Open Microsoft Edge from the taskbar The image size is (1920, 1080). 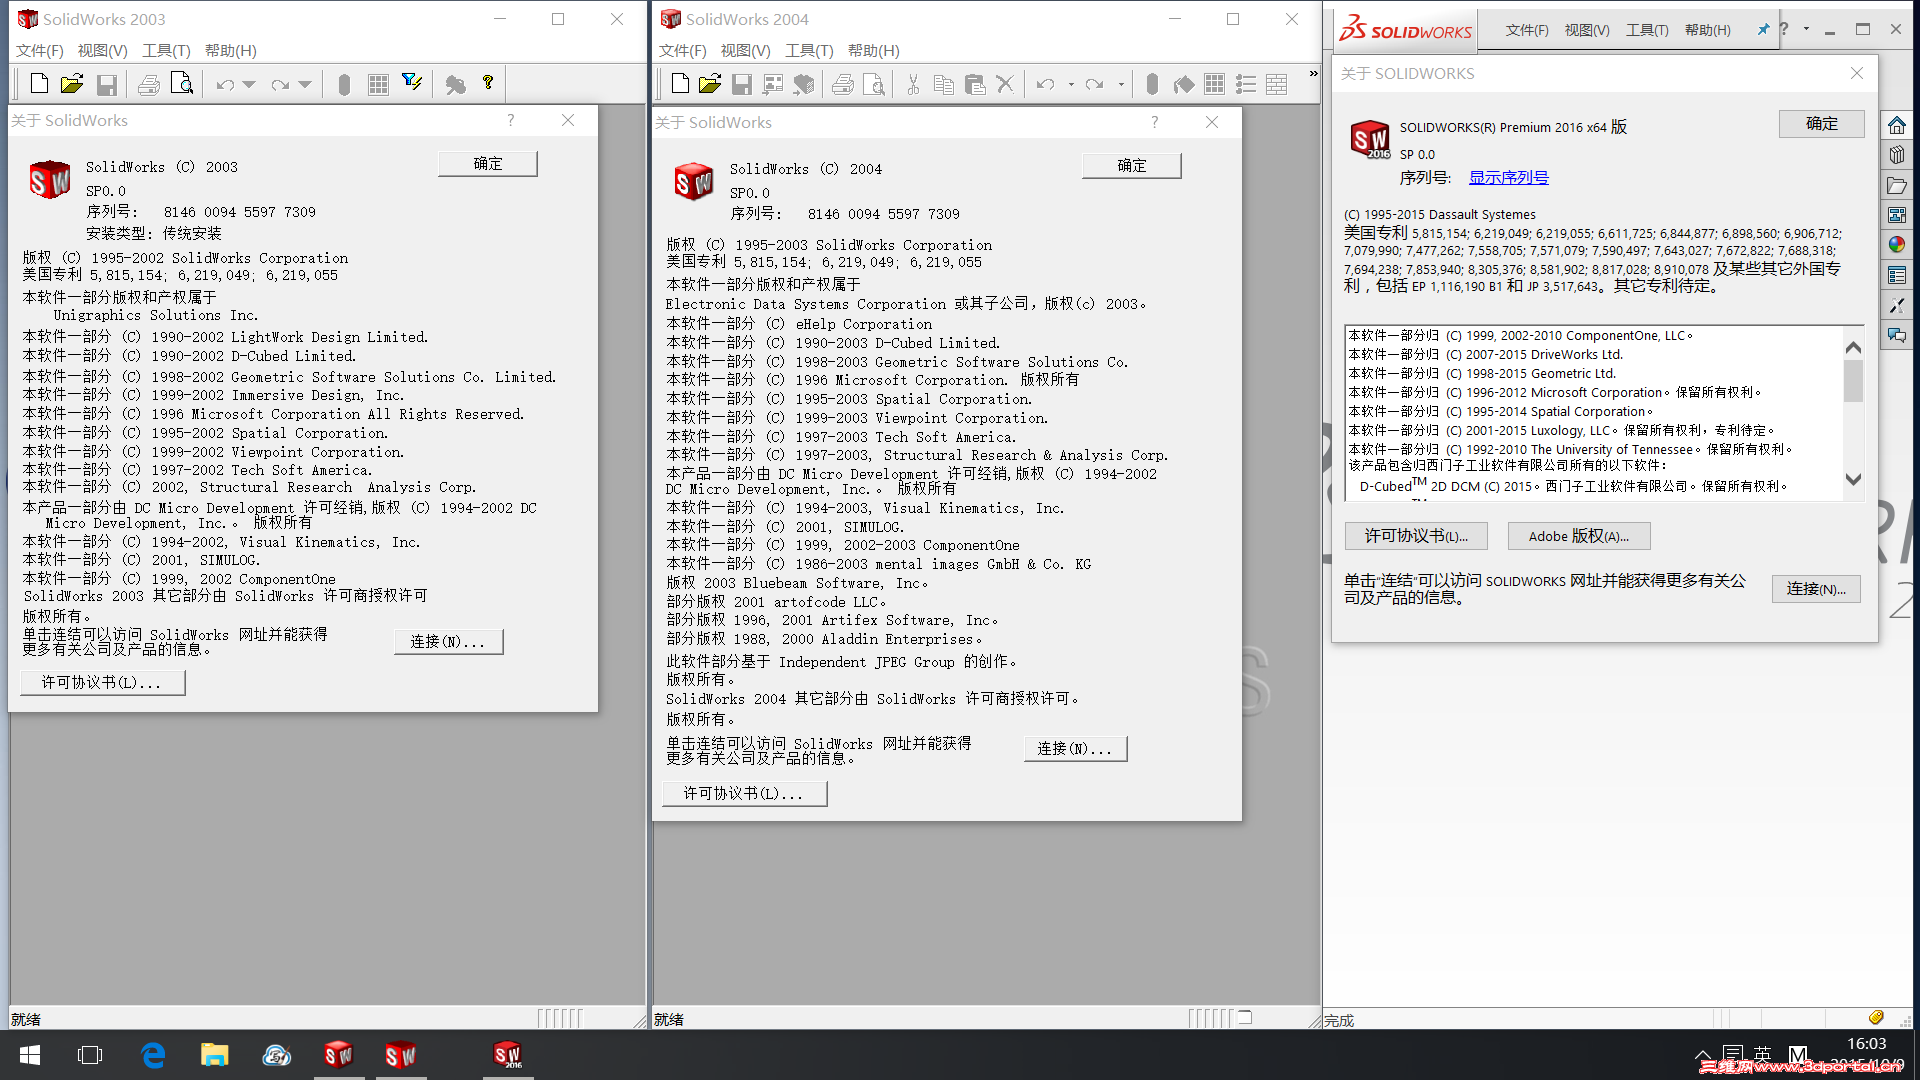(153, 1055)
